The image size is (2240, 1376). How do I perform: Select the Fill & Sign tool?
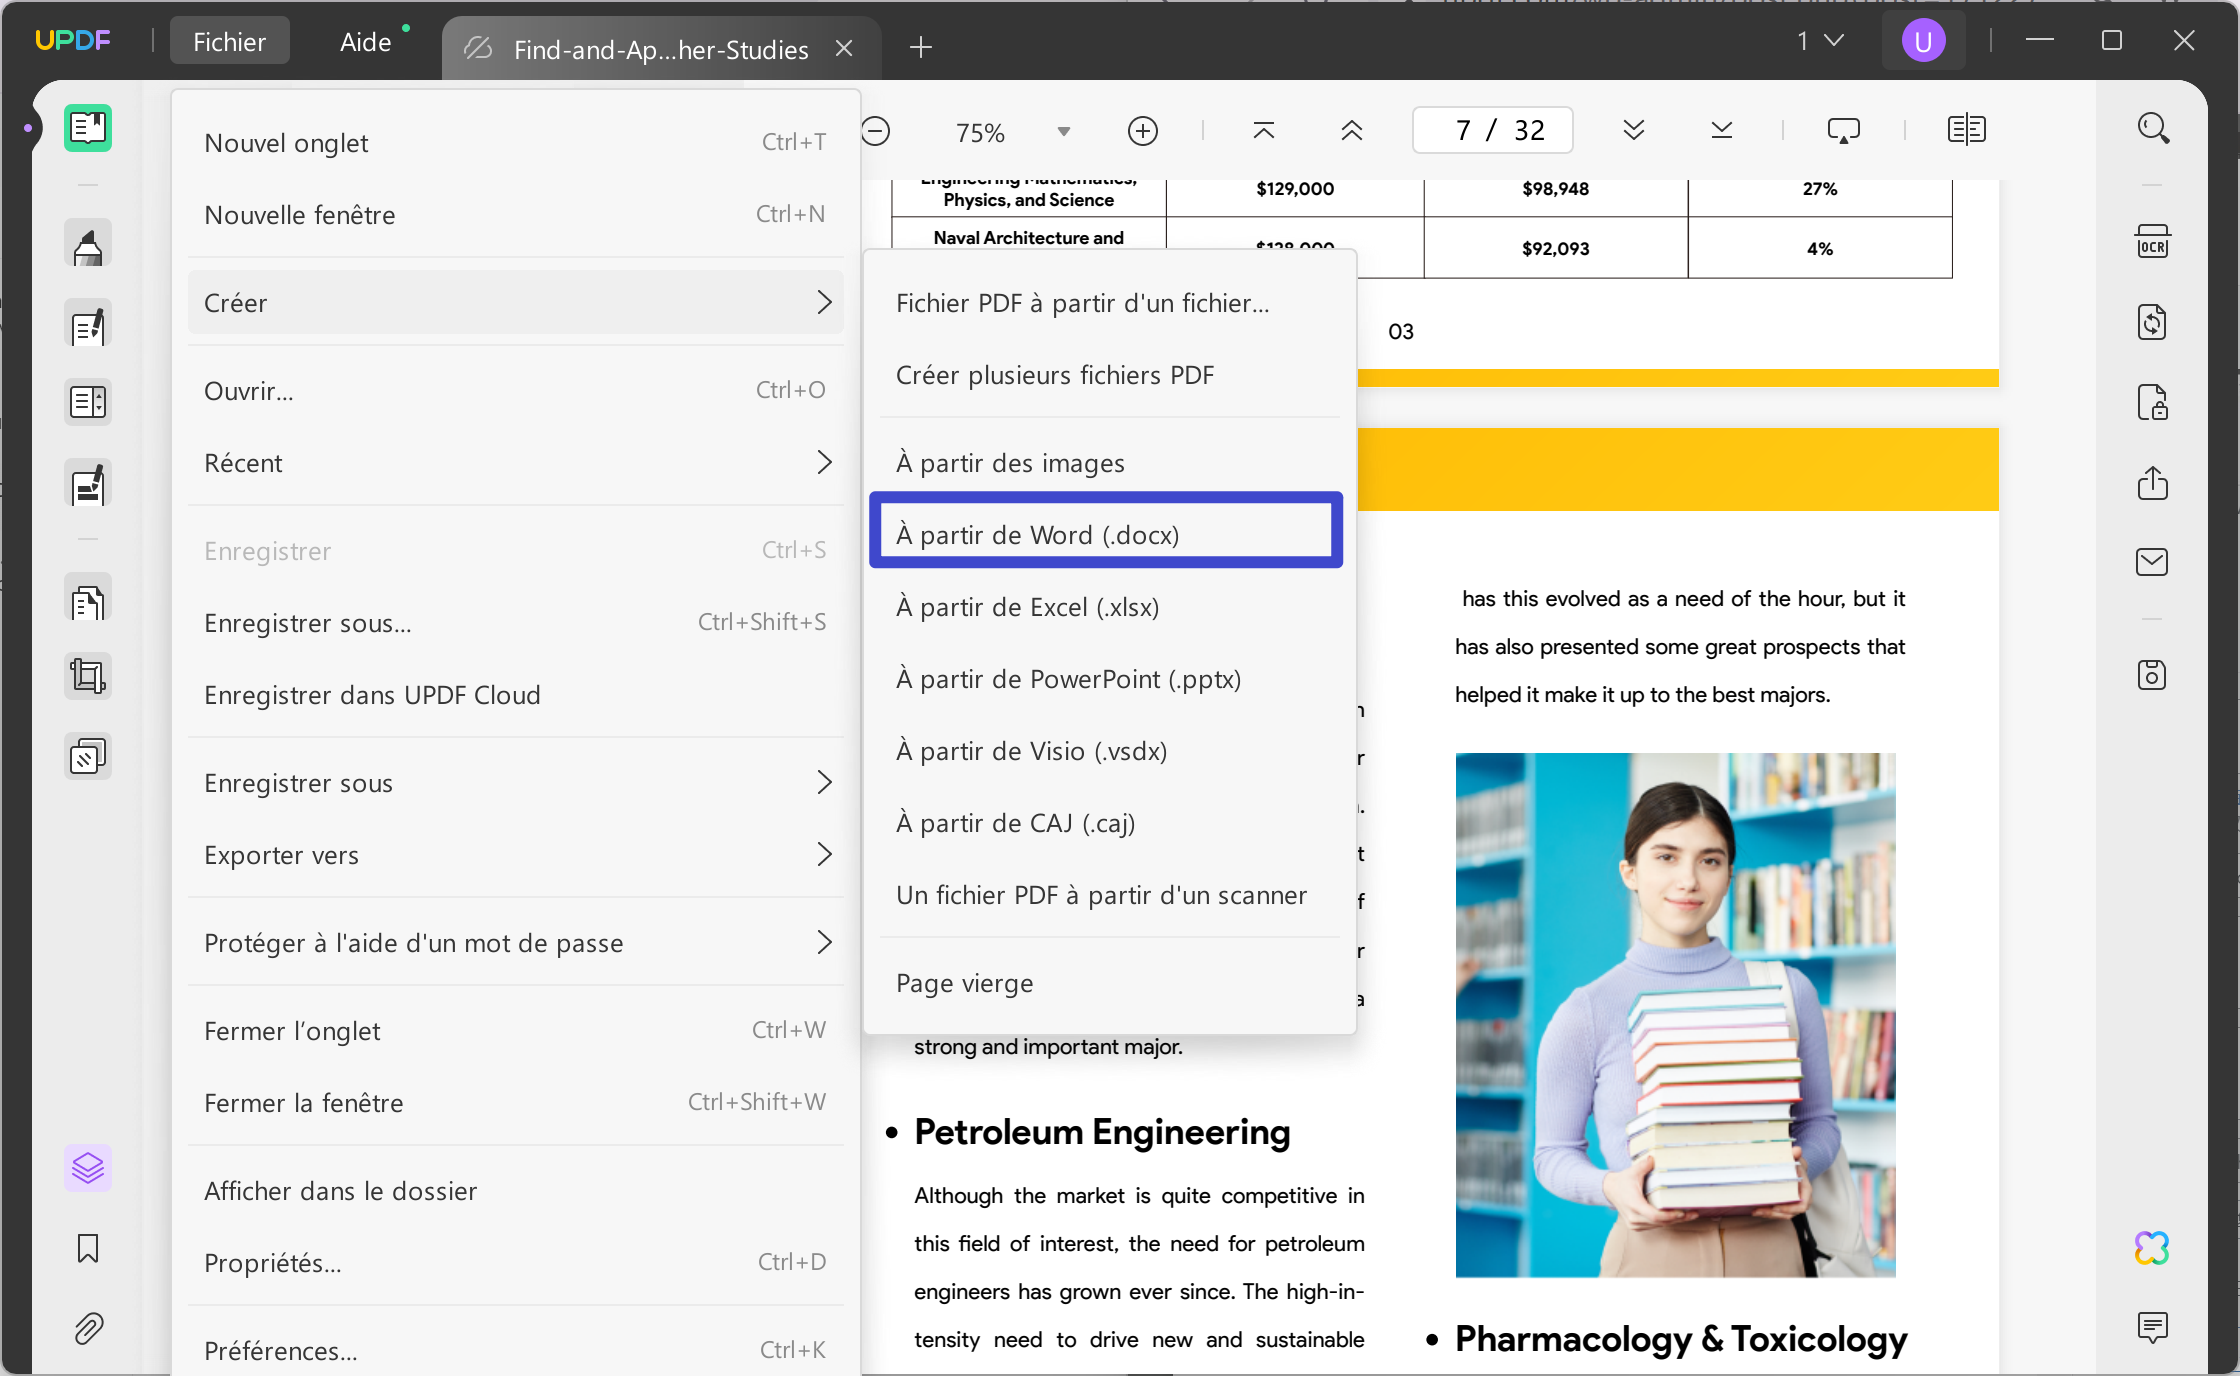[88, 485]
